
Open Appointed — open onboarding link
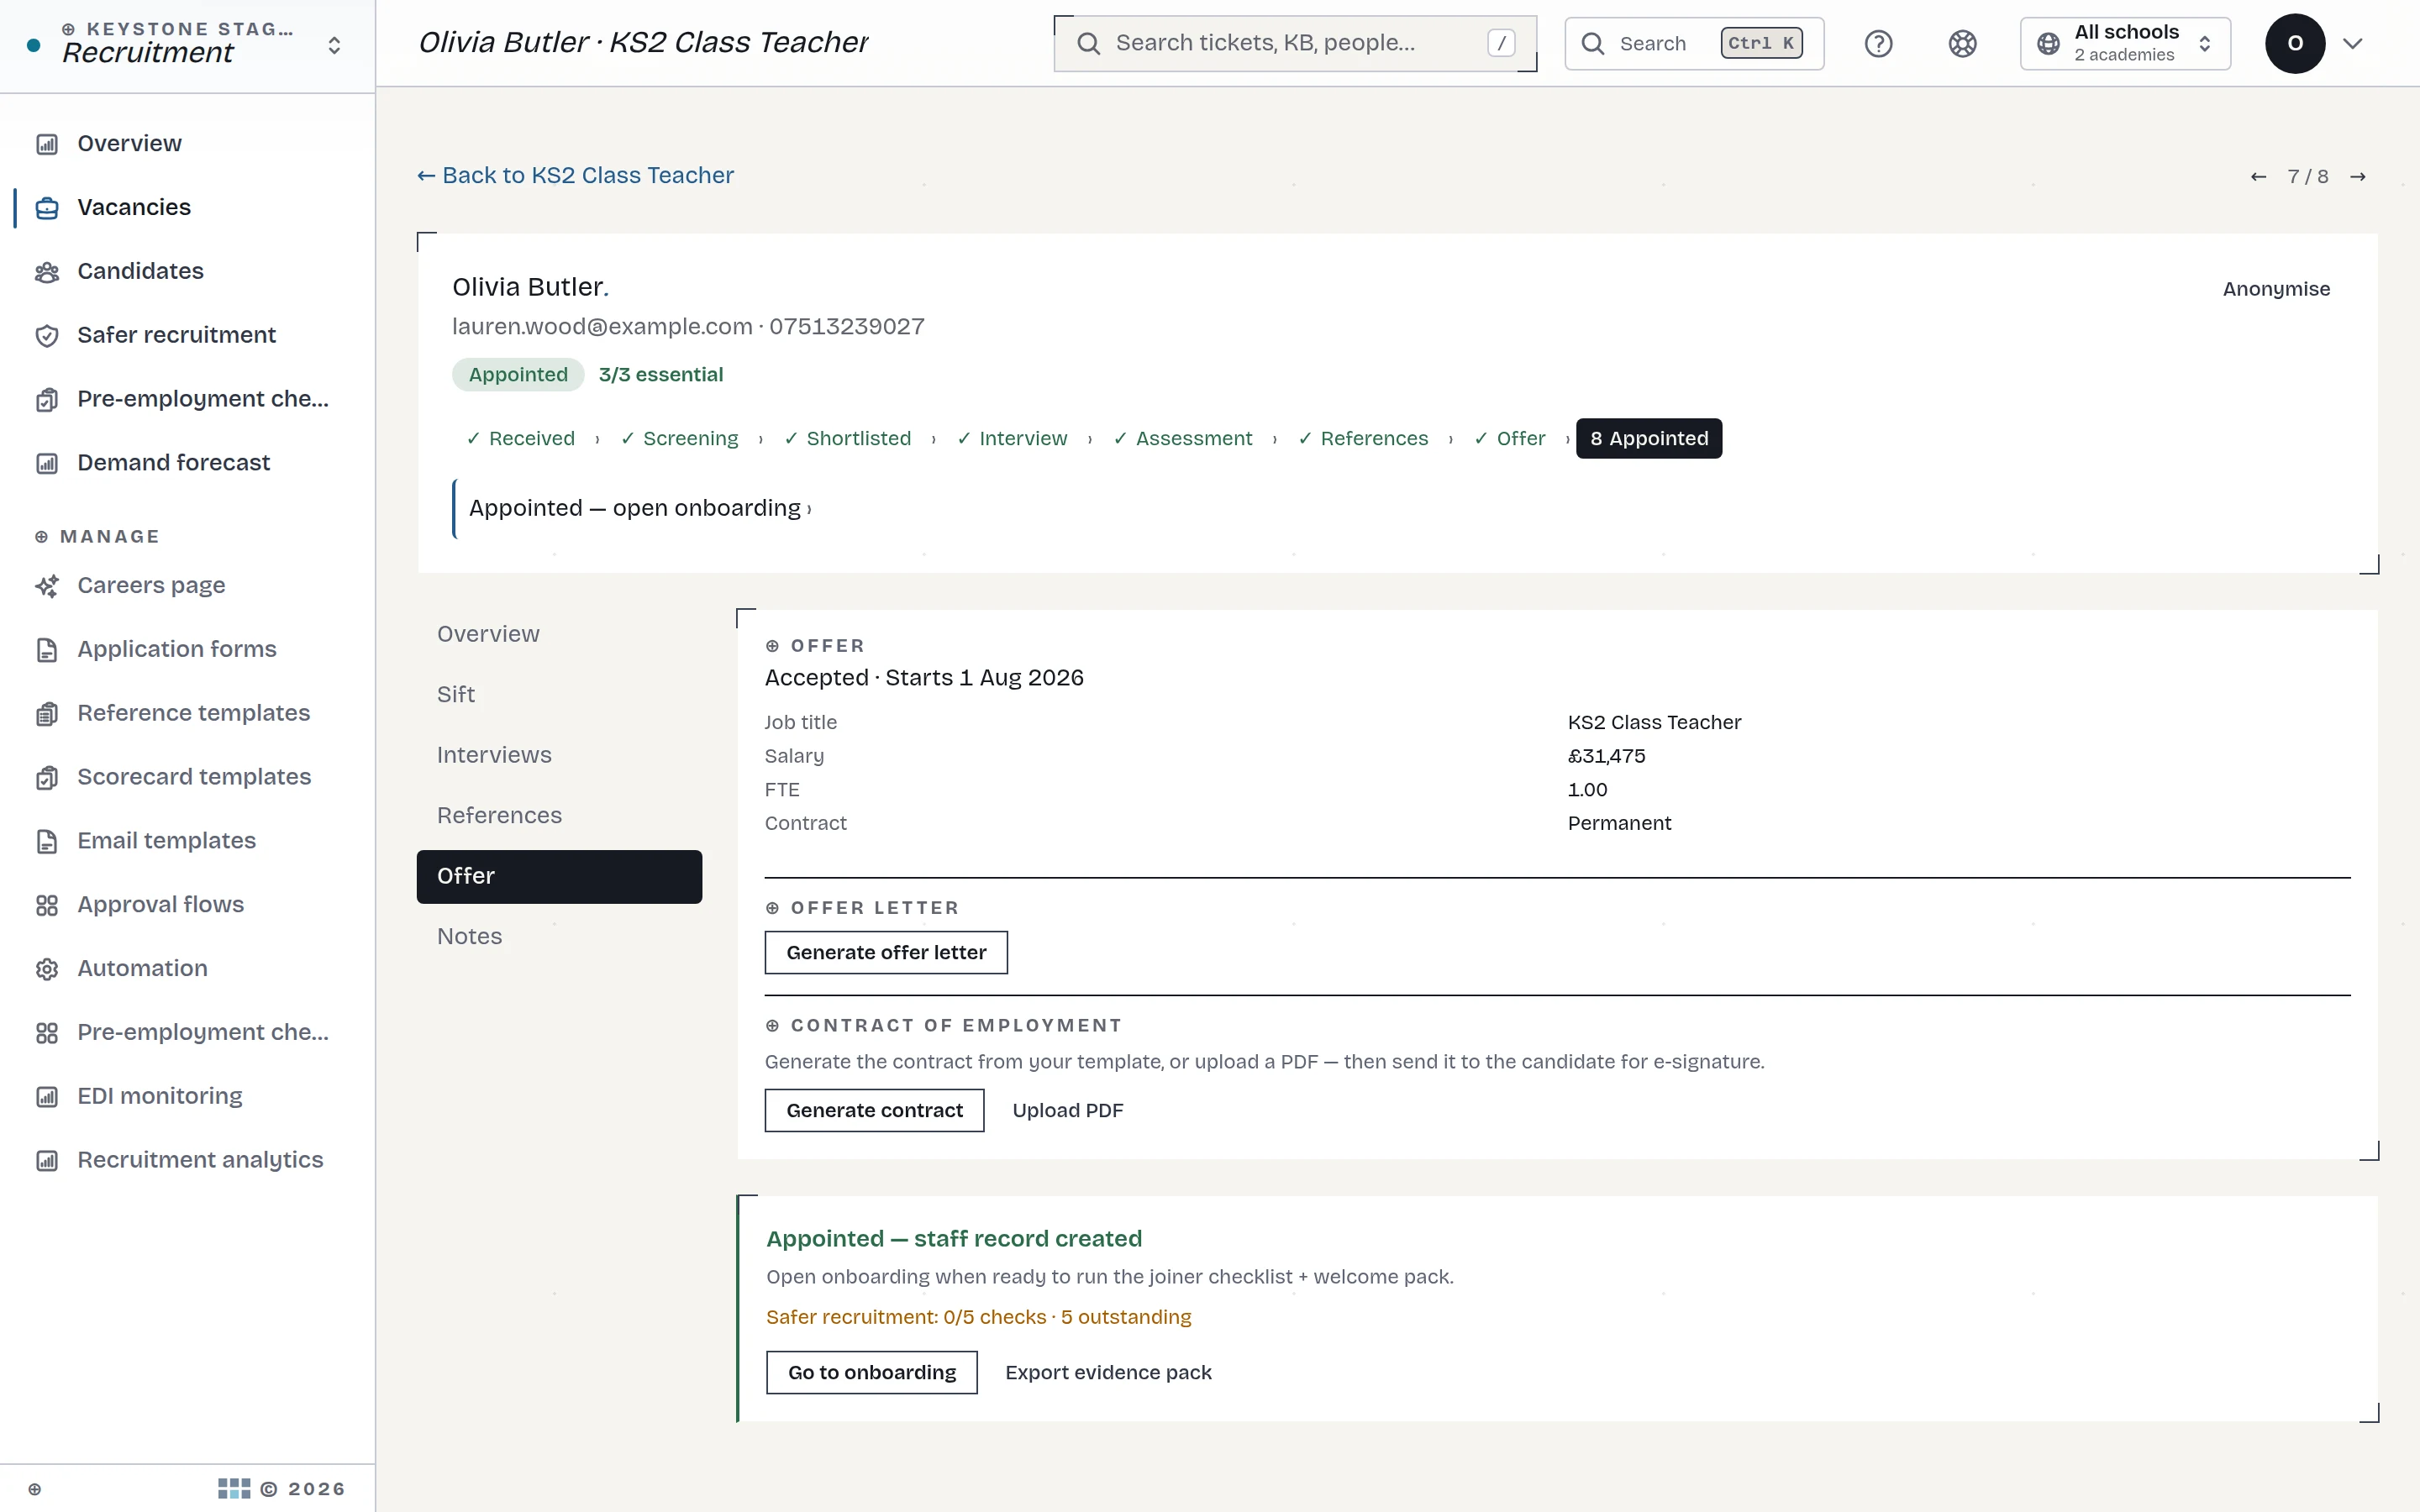[640, 509]
